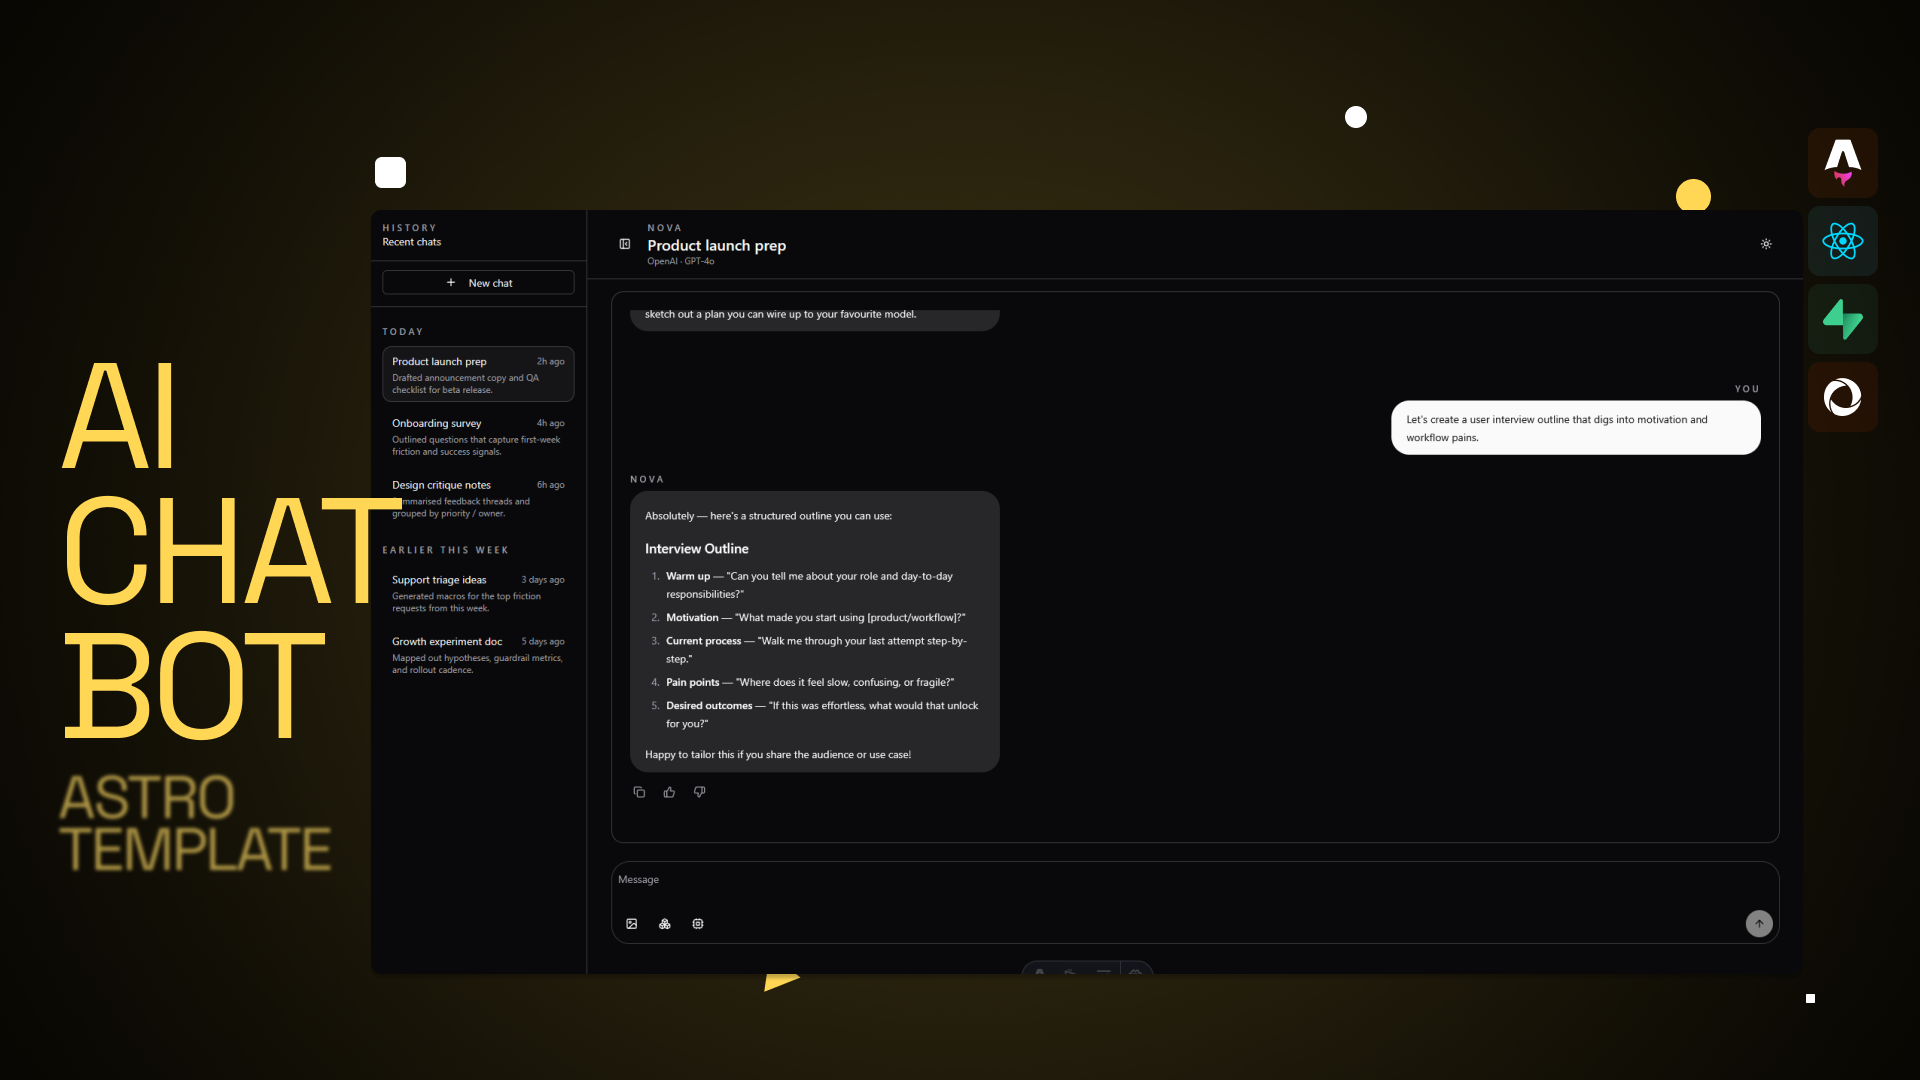Image resolution: width=1920 pixels, height=1080 pixels.
Task: Give thumbs up to Nova's reply
Action: [669, 792]
